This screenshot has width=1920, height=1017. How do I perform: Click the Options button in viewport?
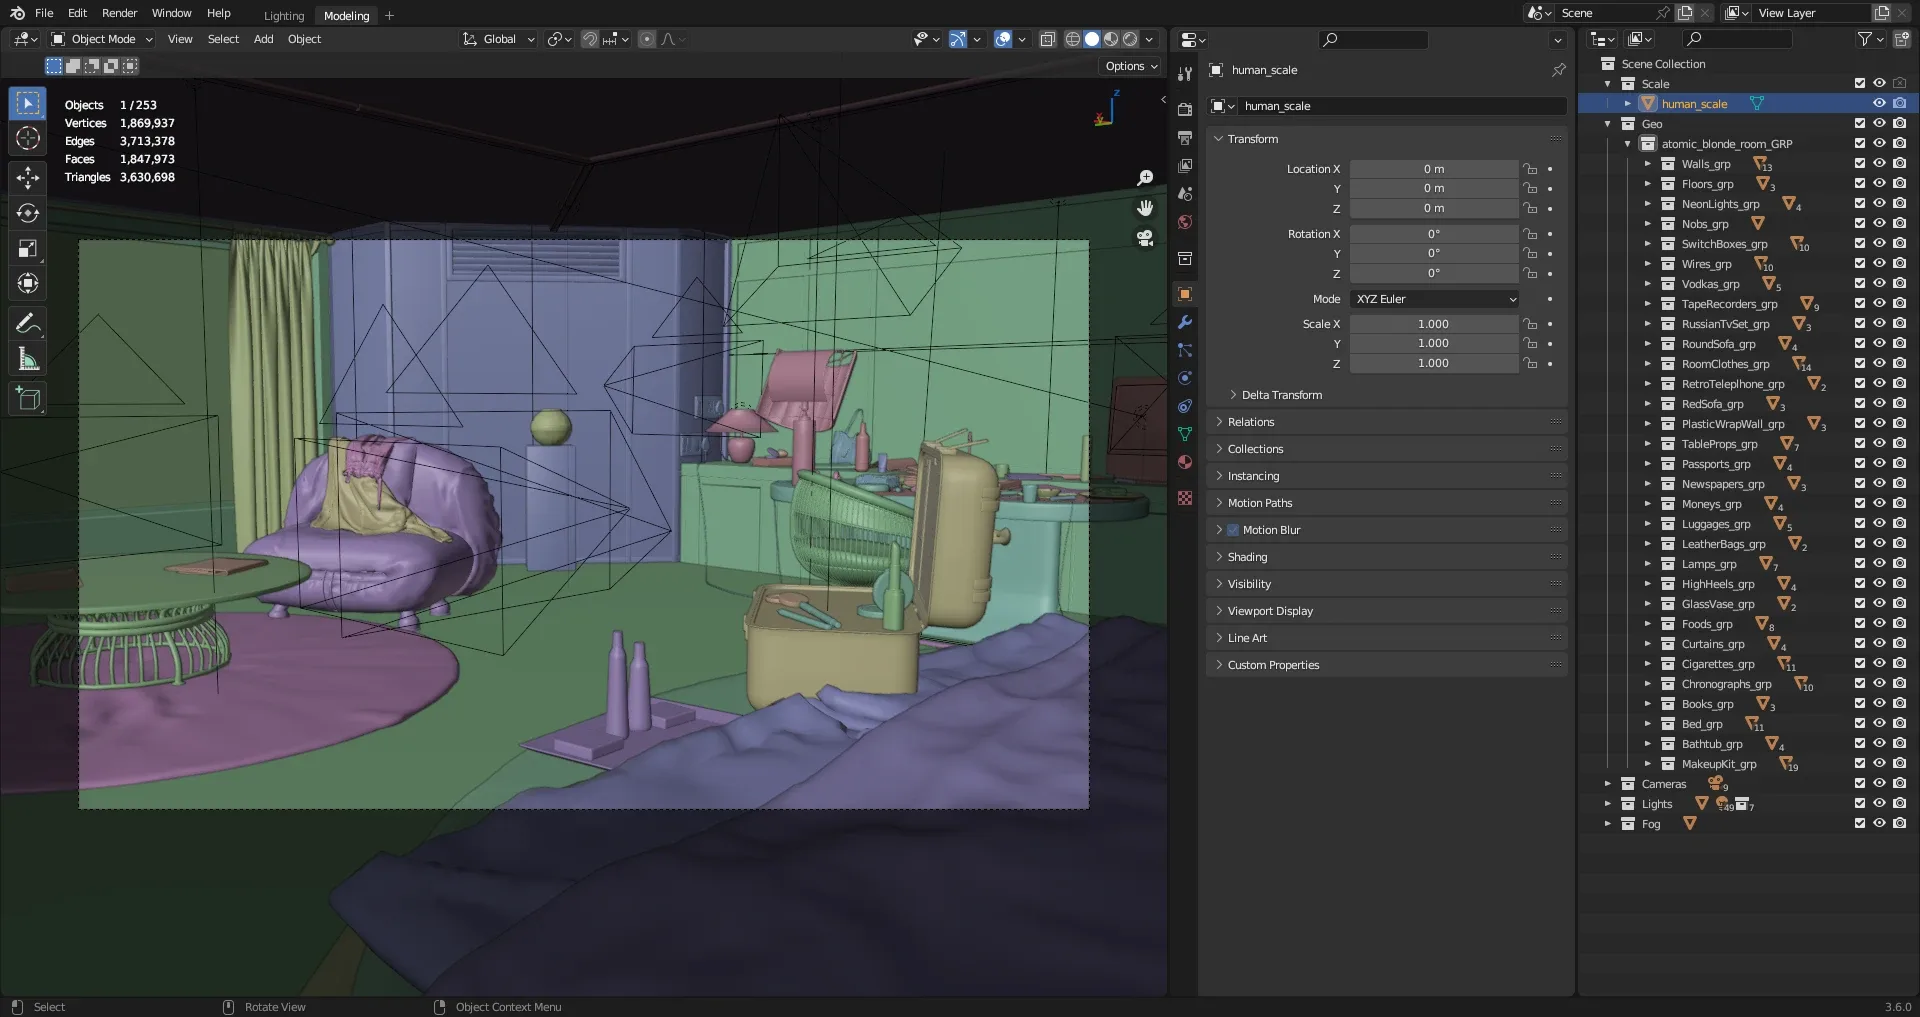pos(1131,66)
